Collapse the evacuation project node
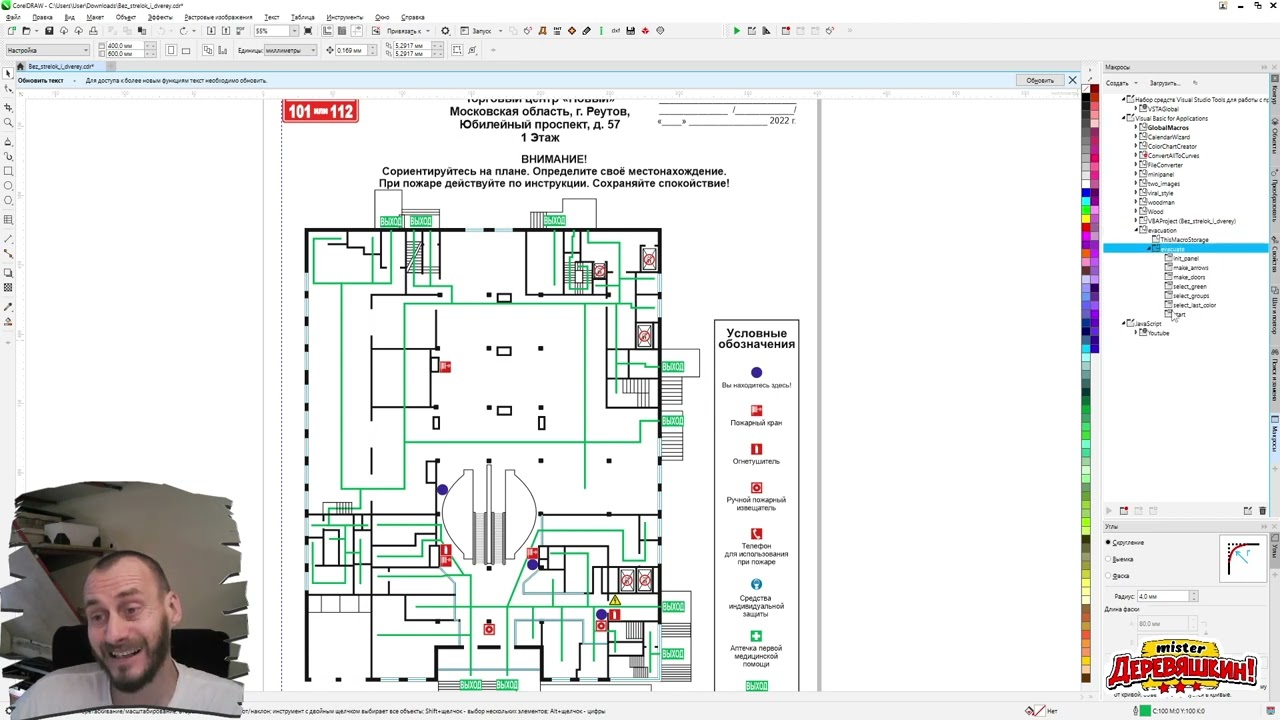This screenshot has height=720, width=1280. pyautogui.click(x=1136, y=230)
